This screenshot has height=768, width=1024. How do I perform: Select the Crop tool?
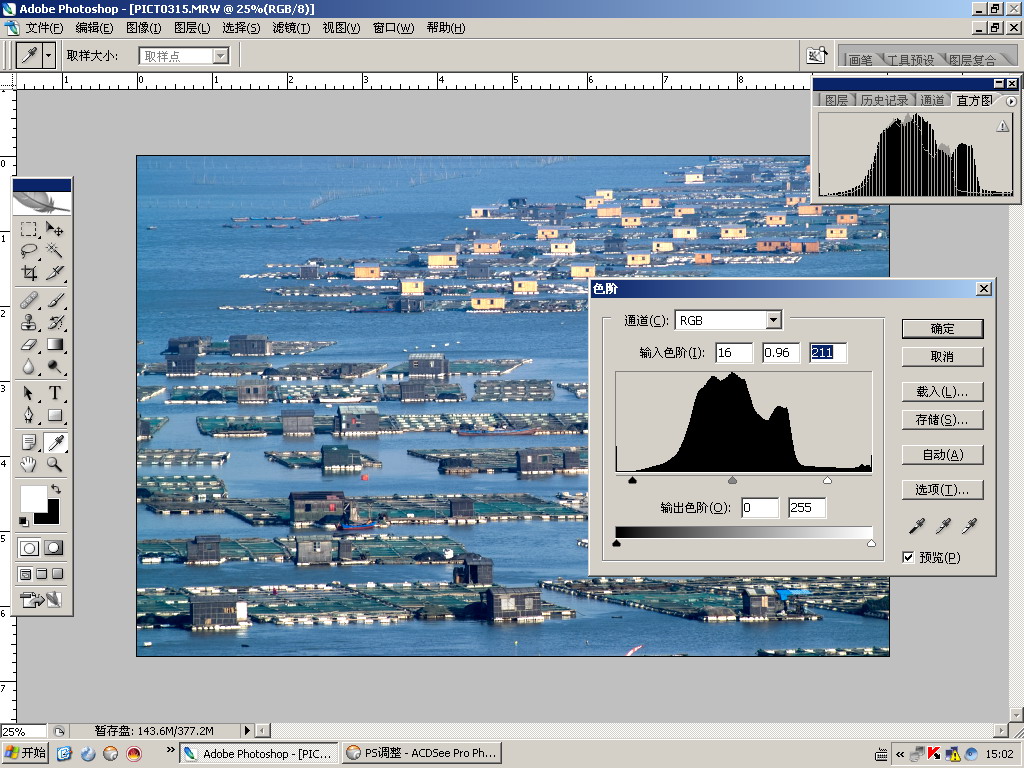coord(29,273)
